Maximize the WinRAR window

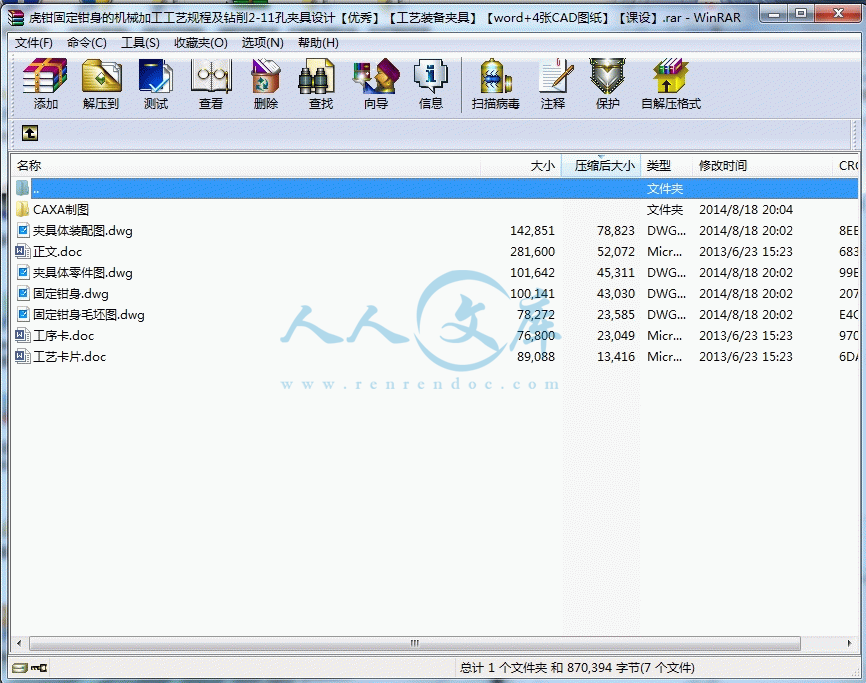click(801, 13)
